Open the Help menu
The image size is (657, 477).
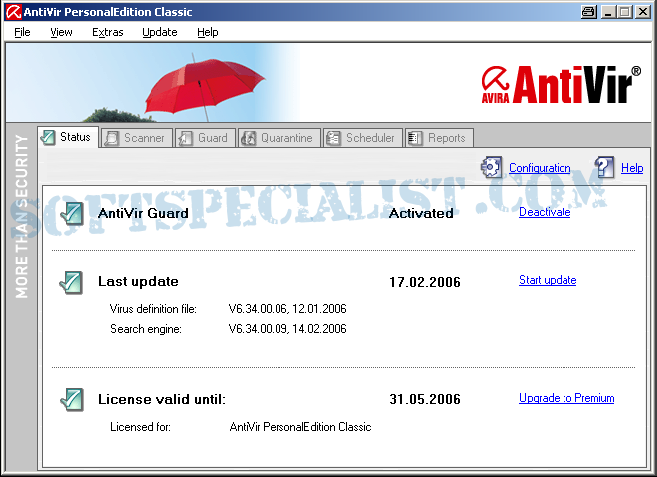207,32
